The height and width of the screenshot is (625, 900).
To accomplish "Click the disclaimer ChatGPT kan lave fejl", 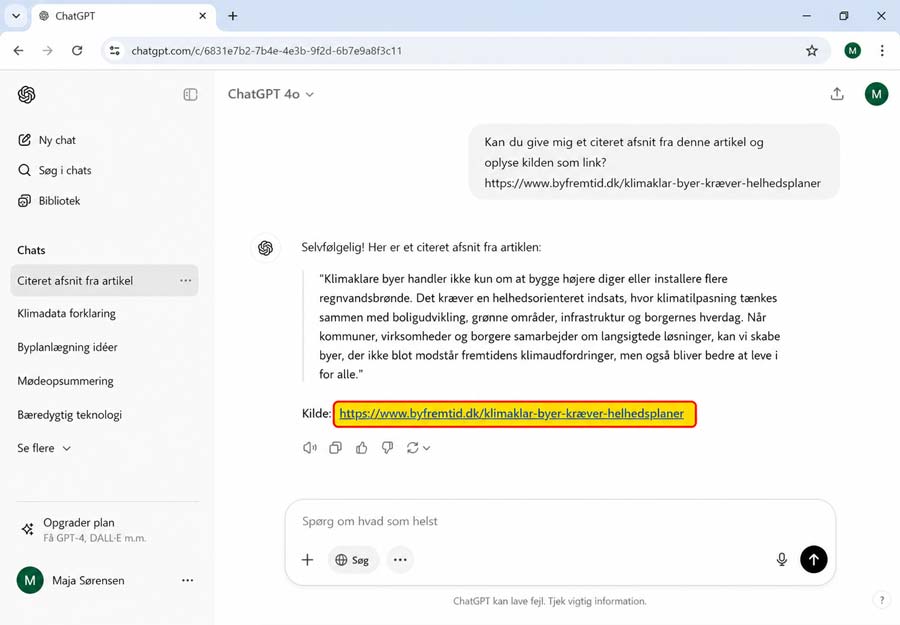I will tap(549, 601).
